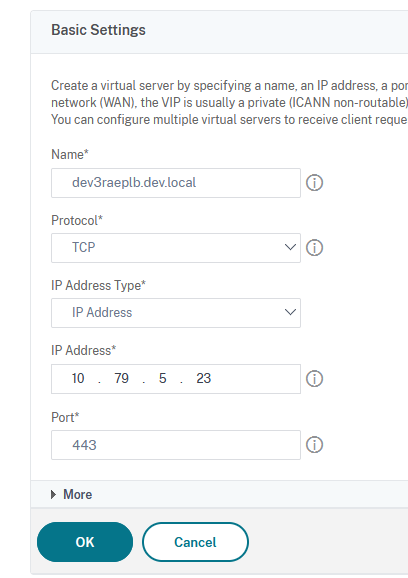Confirm settings with the OK button
Viewport: 408px width, 578px height.
[85, 542]
